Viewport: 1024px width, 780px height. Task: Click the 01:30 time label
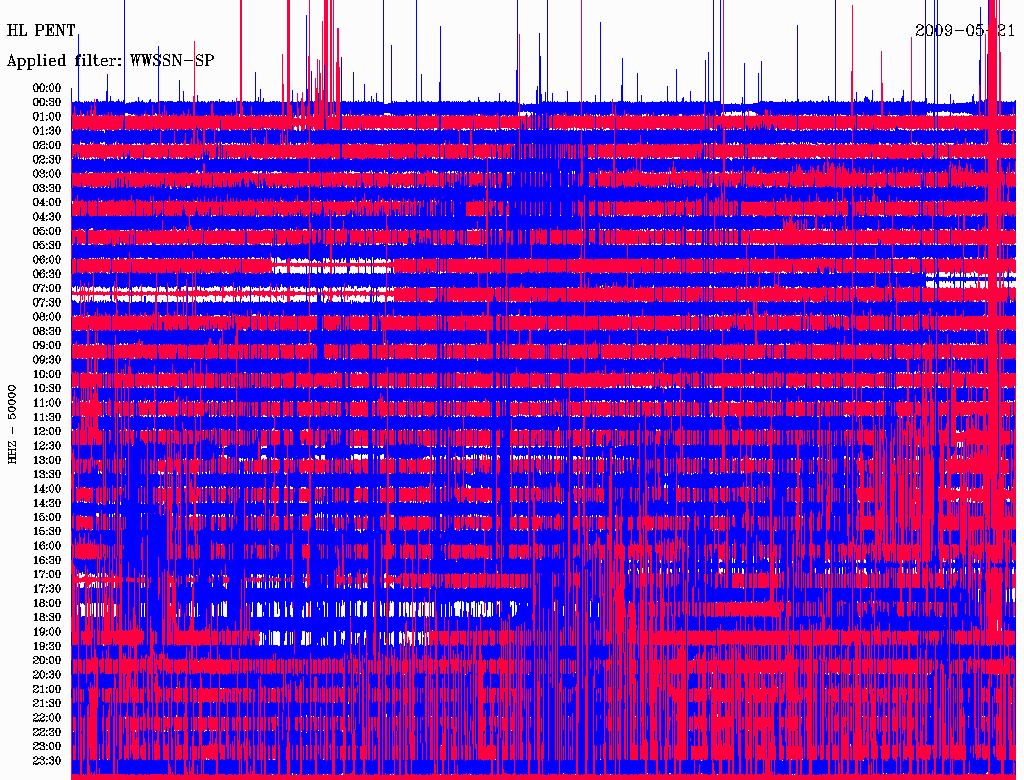(x=47, y=131)
